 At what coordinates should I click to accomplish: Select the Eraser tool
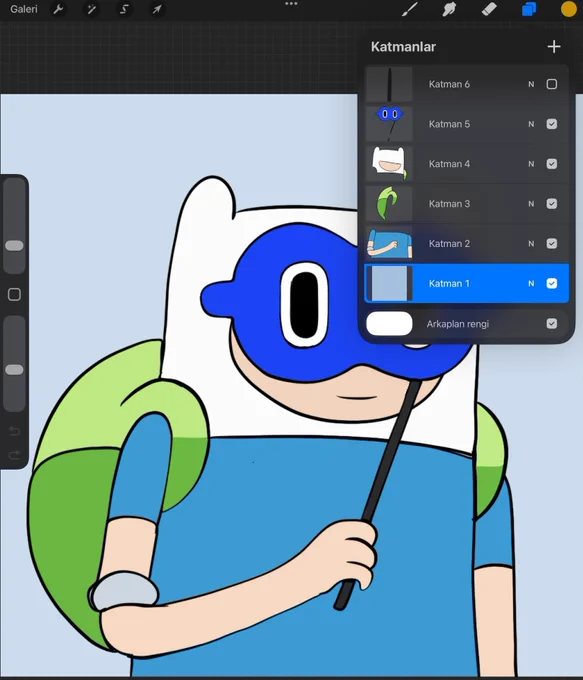489,9
